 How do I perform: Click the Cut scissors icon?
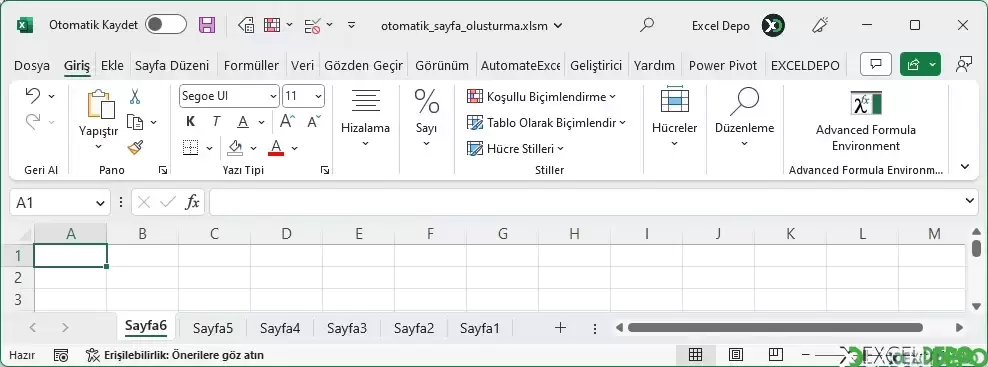pos(135,96)
